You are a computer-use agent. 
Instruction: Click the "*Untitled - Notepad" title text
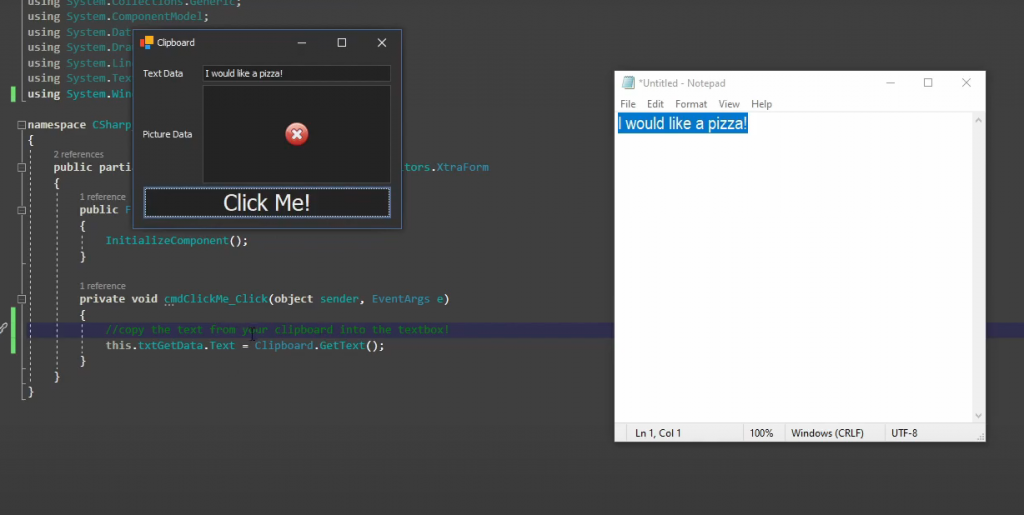(x=682, y=84)
